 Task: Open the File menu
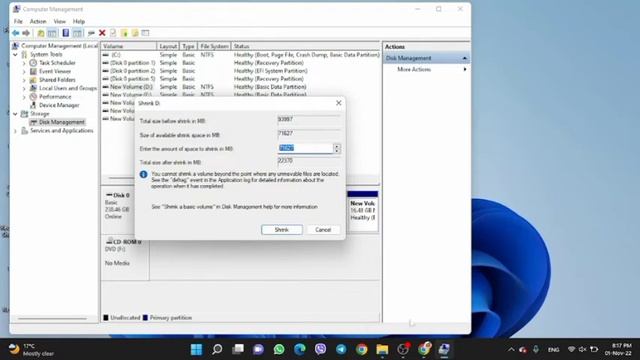(18, 21)
